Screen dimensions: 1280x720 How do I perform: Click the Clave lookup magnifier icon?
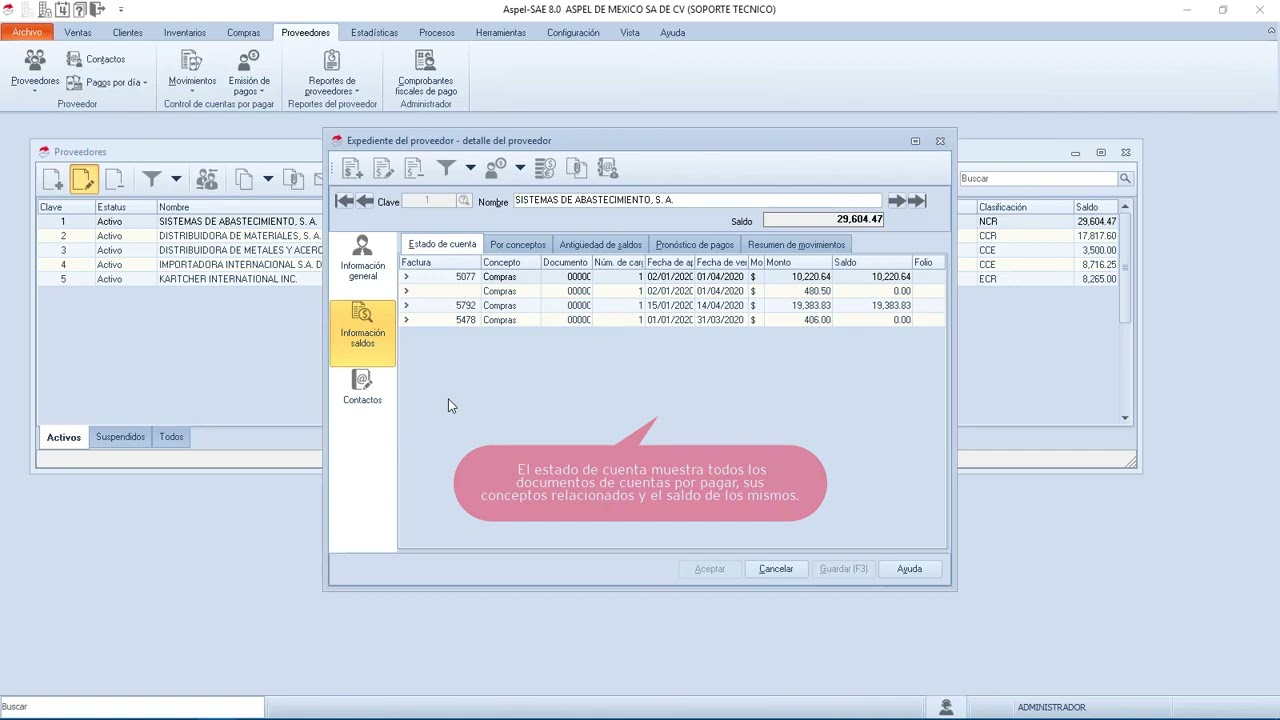[x=463, y=201]
